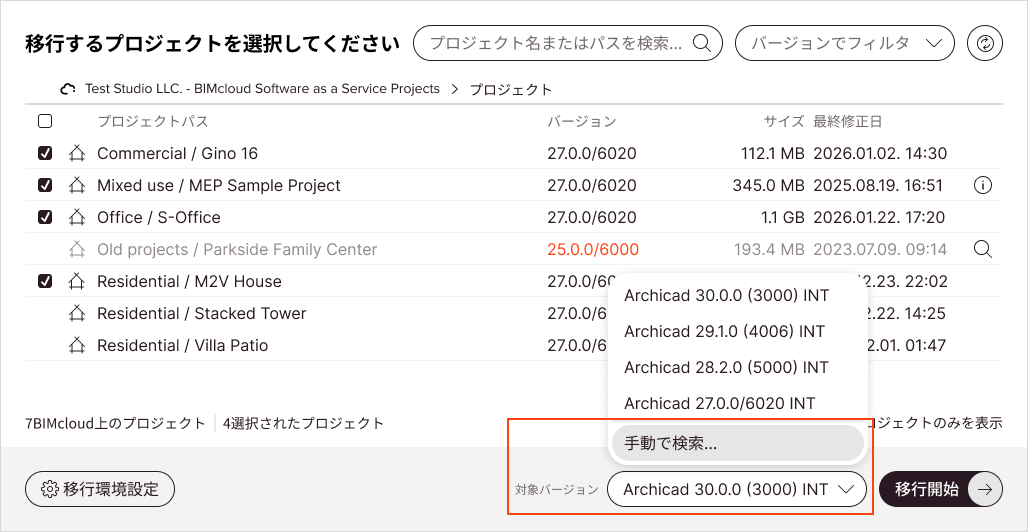This screenshot has width=1028, height=532.
Task: Uncheck Commercial / Gino 16 checkbox
Action: coord(45,153)
